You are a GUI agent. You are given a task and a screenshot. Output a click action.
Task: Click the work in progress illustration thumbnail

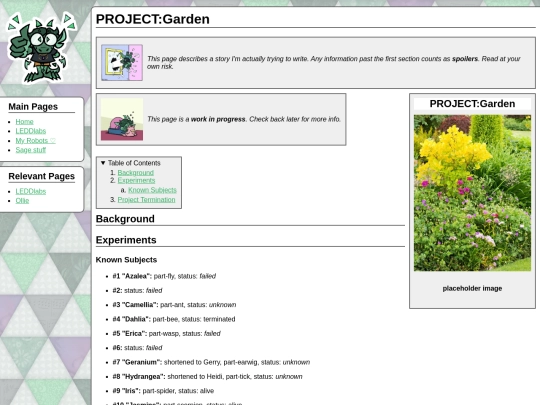point(122,119)
